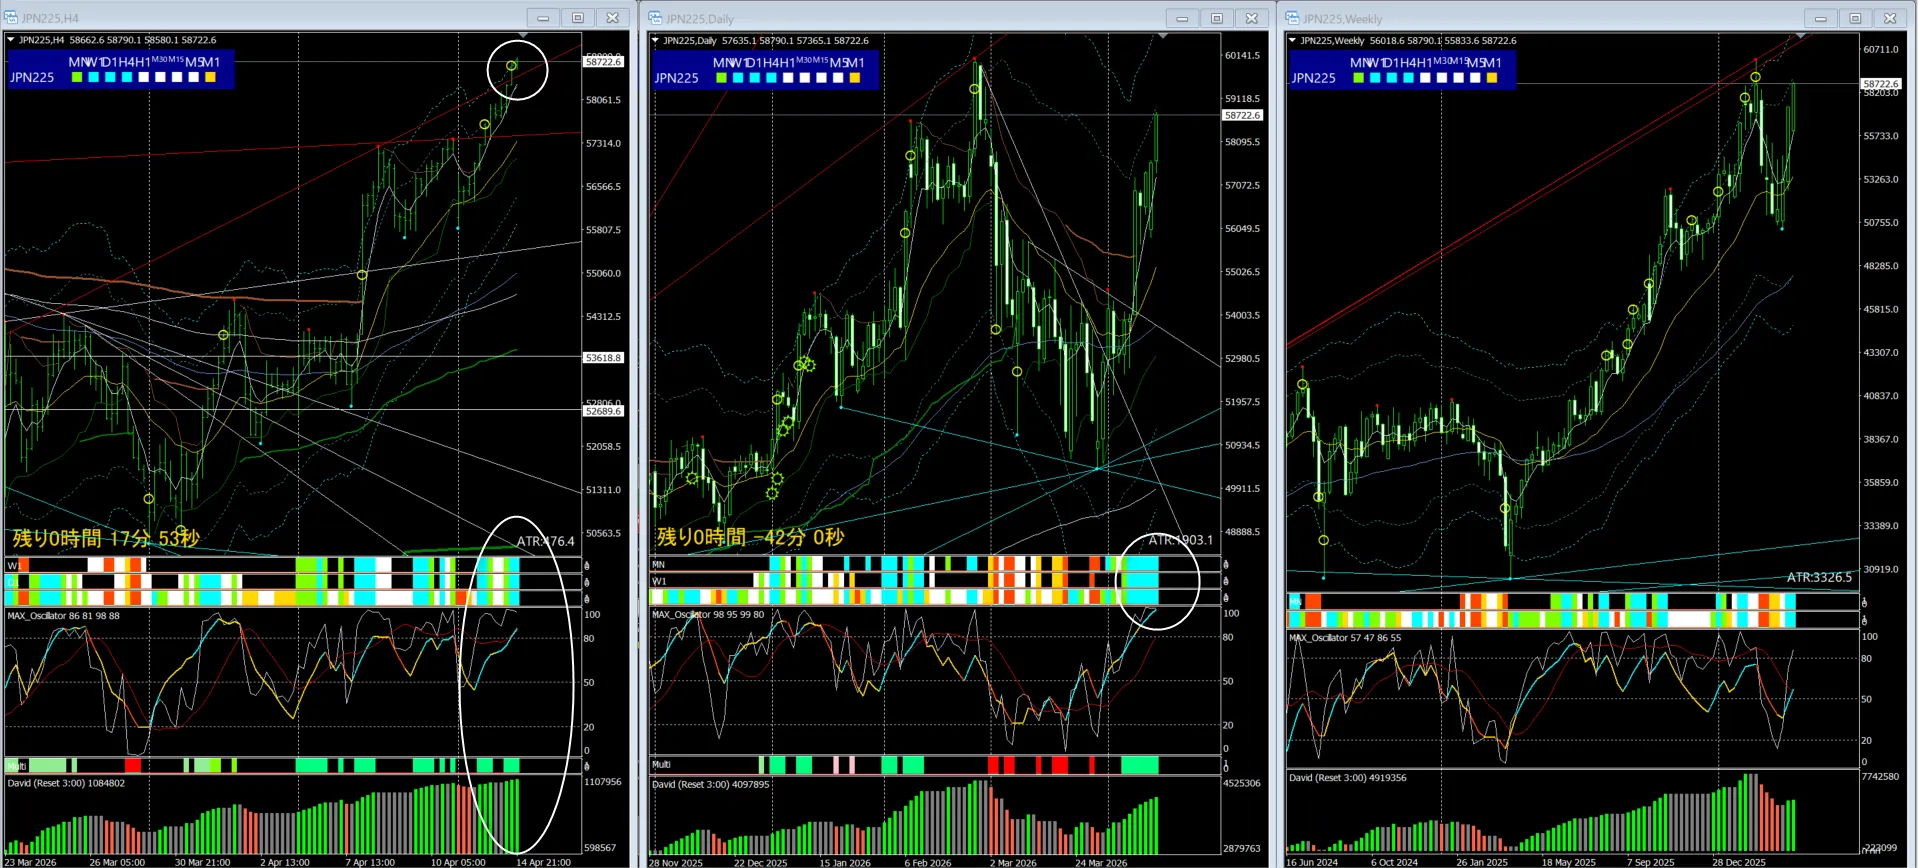Click David (Reset 3:00) 4919356 label
1918x868 pixels.
click(1348, 777)
